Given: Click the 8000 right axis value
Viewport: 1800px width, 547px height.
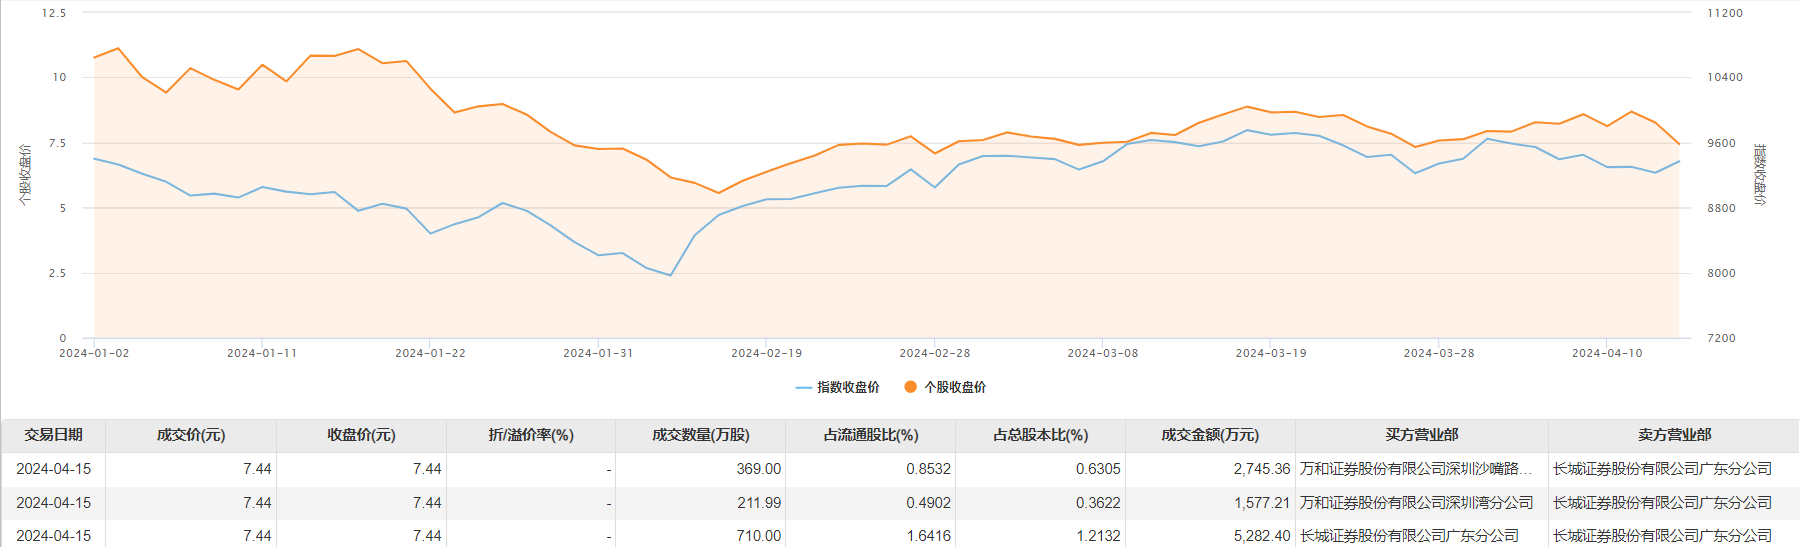Looking at the screenshot, I should [1721, 273].
